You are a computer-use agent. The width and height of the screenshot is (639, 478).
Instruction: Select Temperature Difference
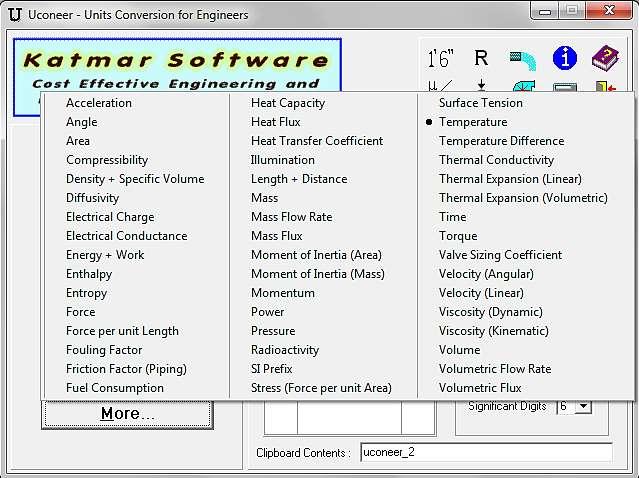[x=502, y=141]
